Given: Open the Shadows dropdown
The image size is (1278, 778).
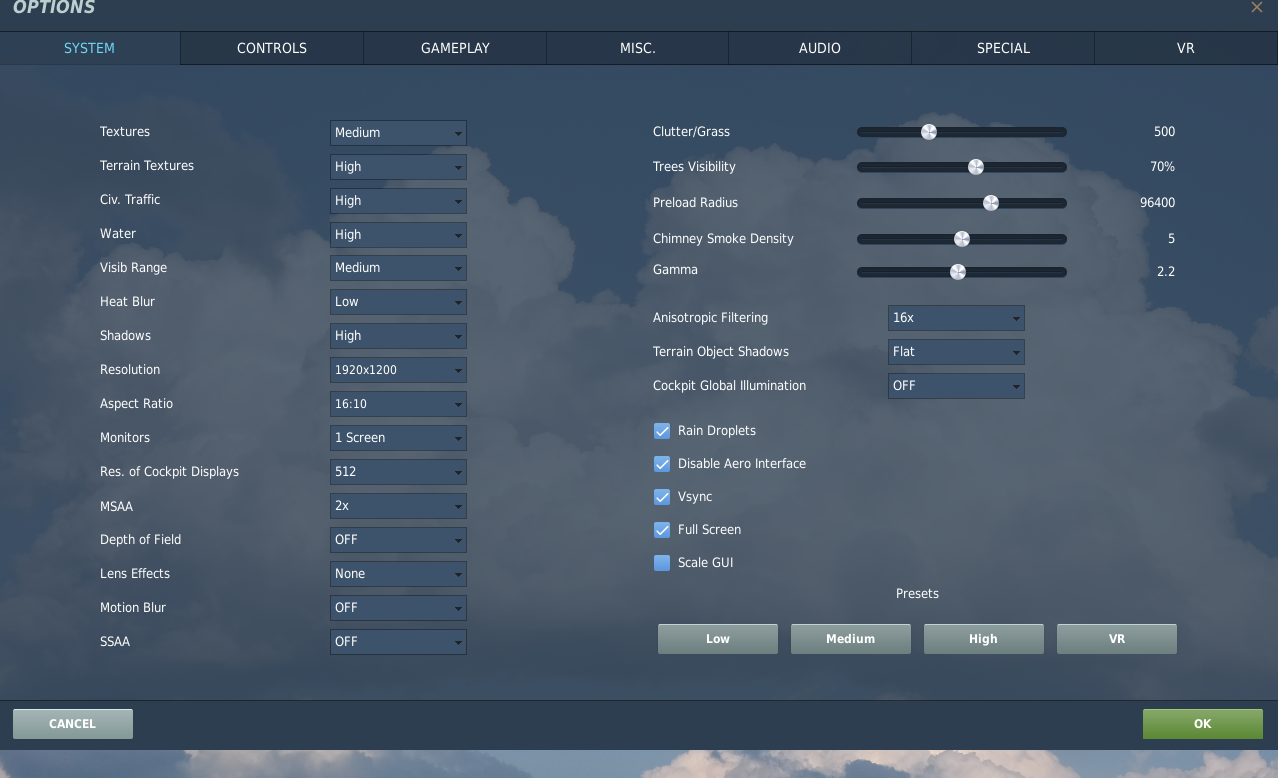Looking at the screenshot, I should coord(398,336).
